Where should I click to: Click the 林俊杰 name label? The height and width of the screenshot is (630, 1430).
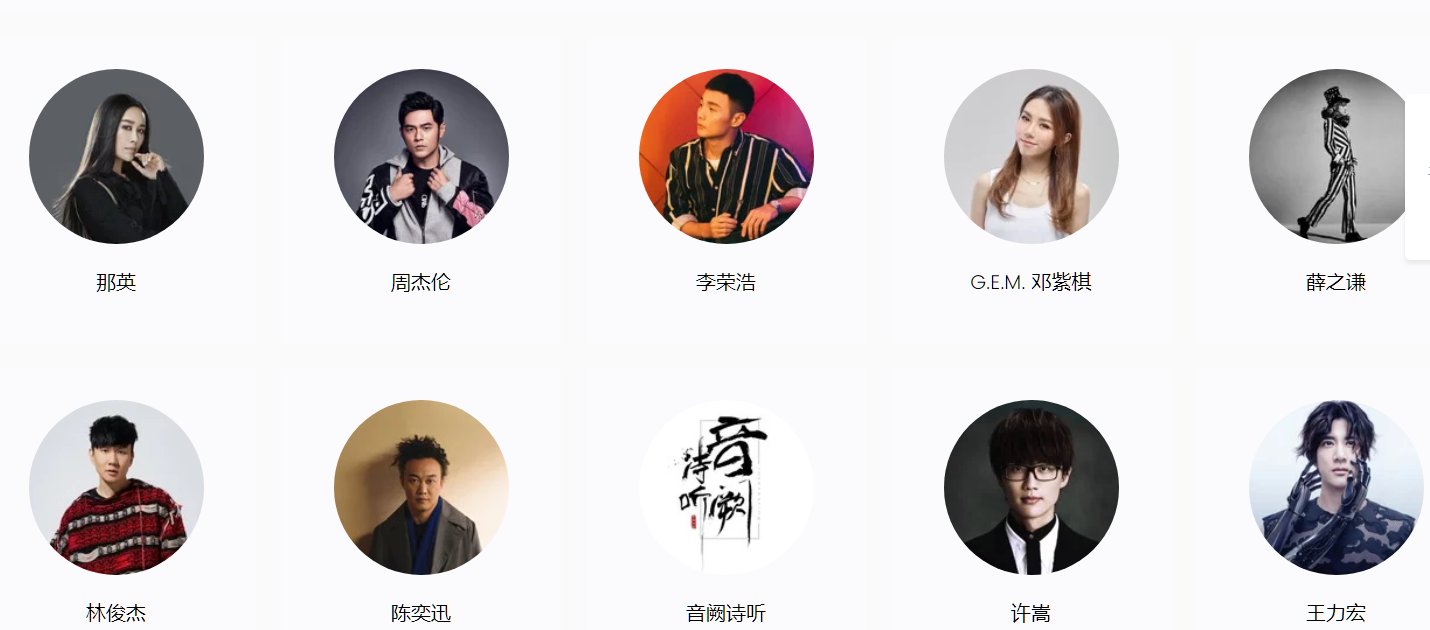[116, 614]
